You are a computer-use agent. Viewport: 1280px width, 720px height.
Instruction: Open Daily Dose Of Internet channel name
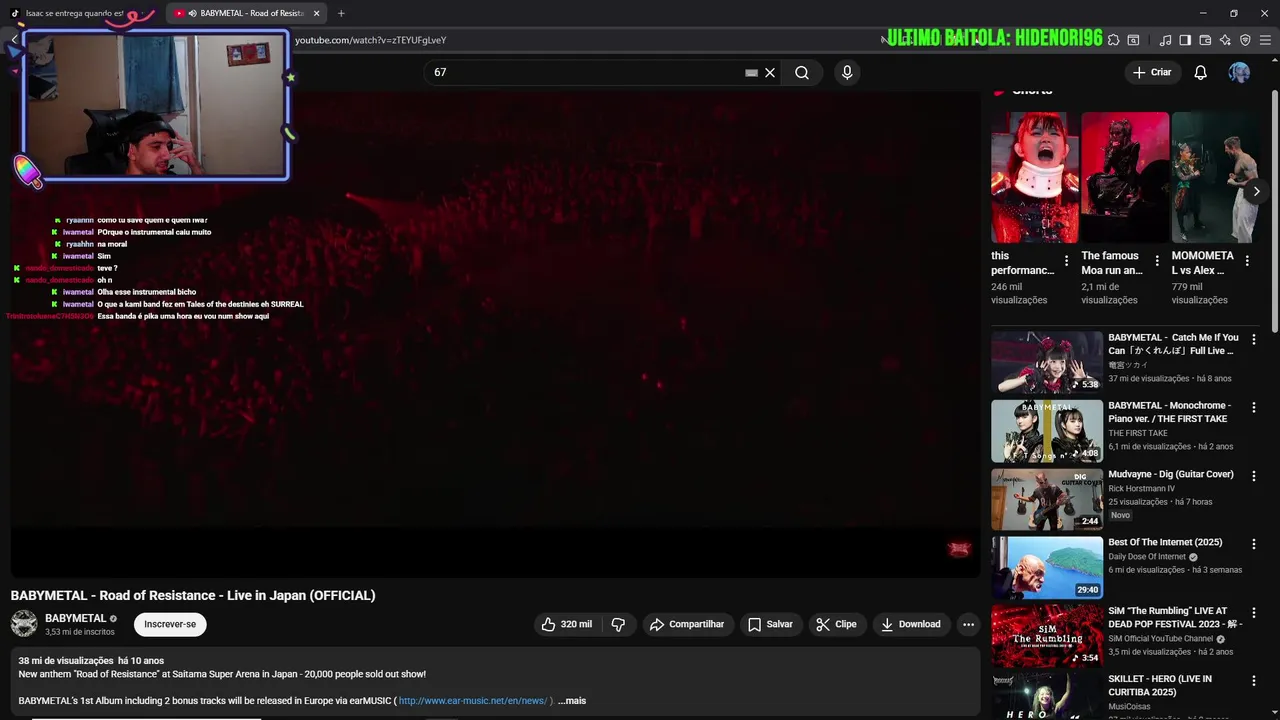(x=1147, y=557)
